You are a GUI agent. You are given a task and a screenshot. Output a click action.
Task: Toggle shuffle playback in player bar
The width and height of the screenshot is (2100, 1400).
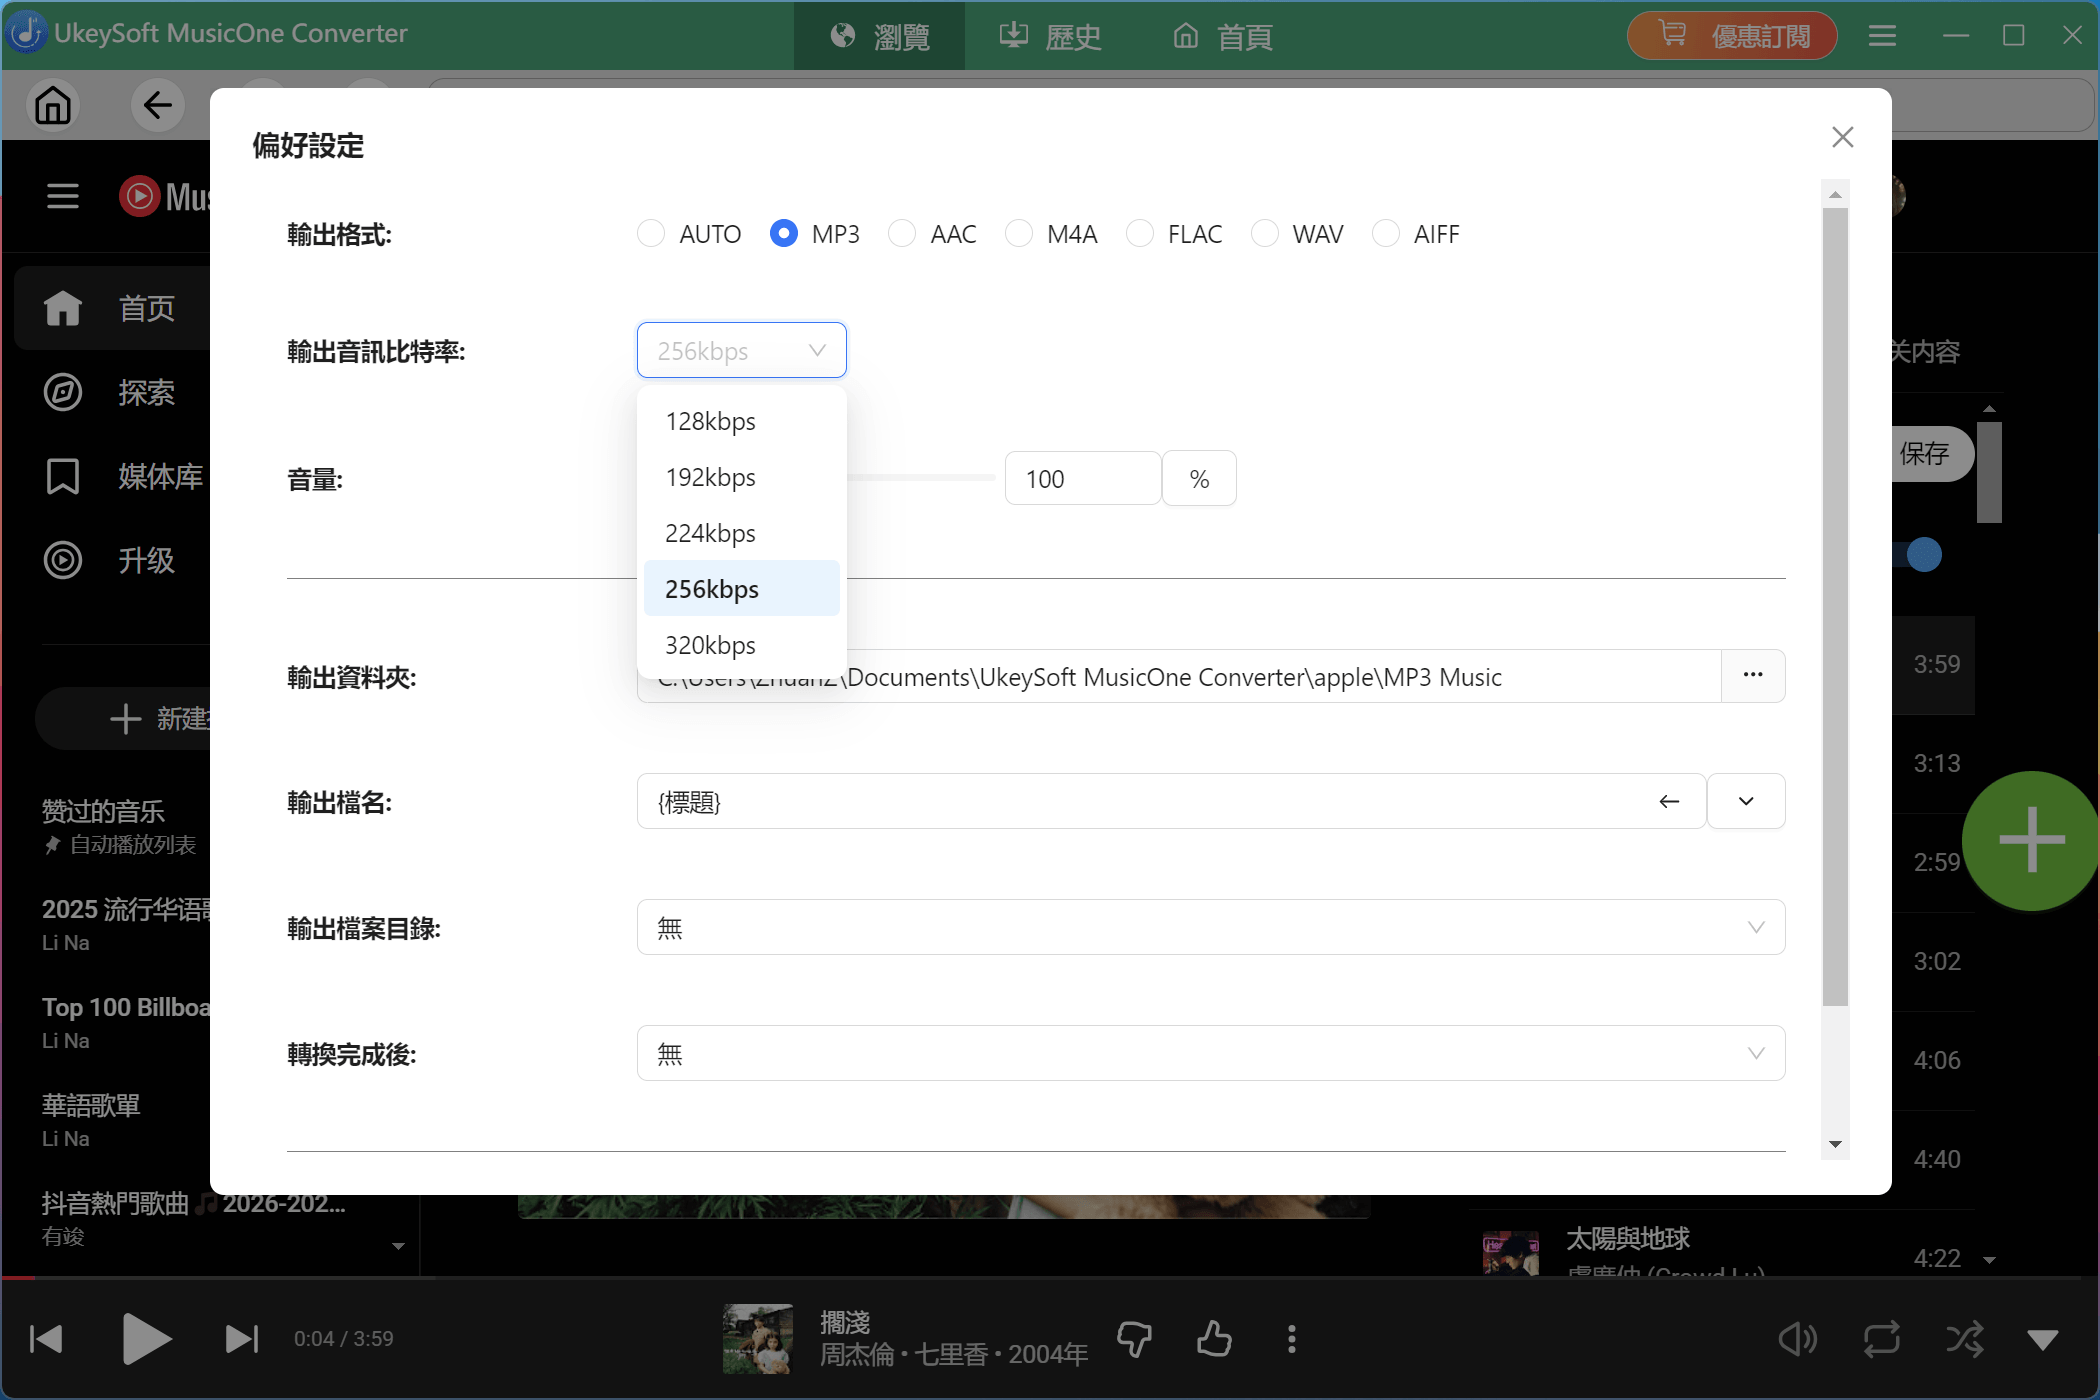click(x=1965, y=1338)
